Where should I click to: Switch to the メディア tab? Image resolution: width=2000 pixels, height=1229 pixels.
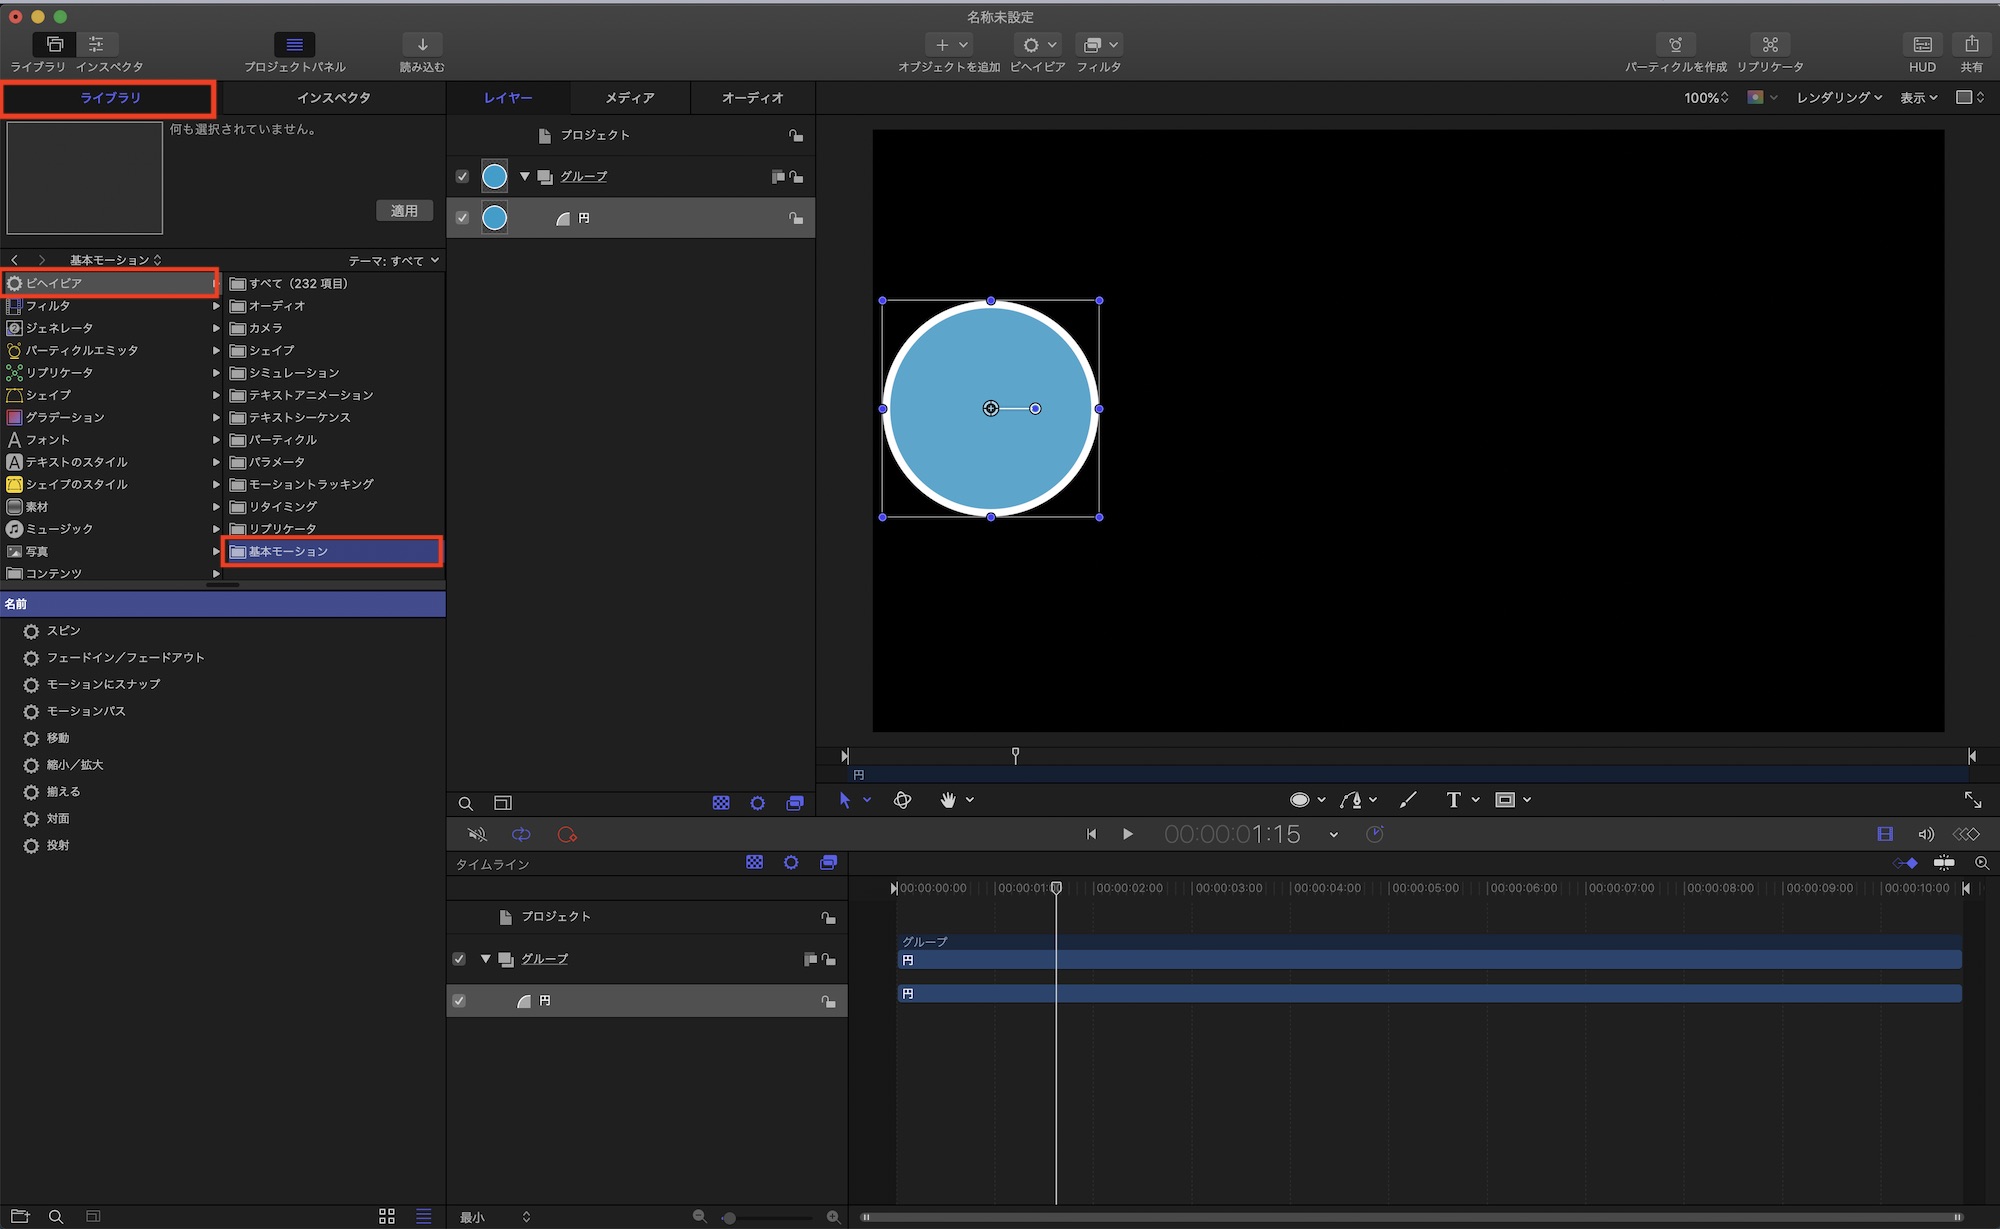[x=629, y=98]
